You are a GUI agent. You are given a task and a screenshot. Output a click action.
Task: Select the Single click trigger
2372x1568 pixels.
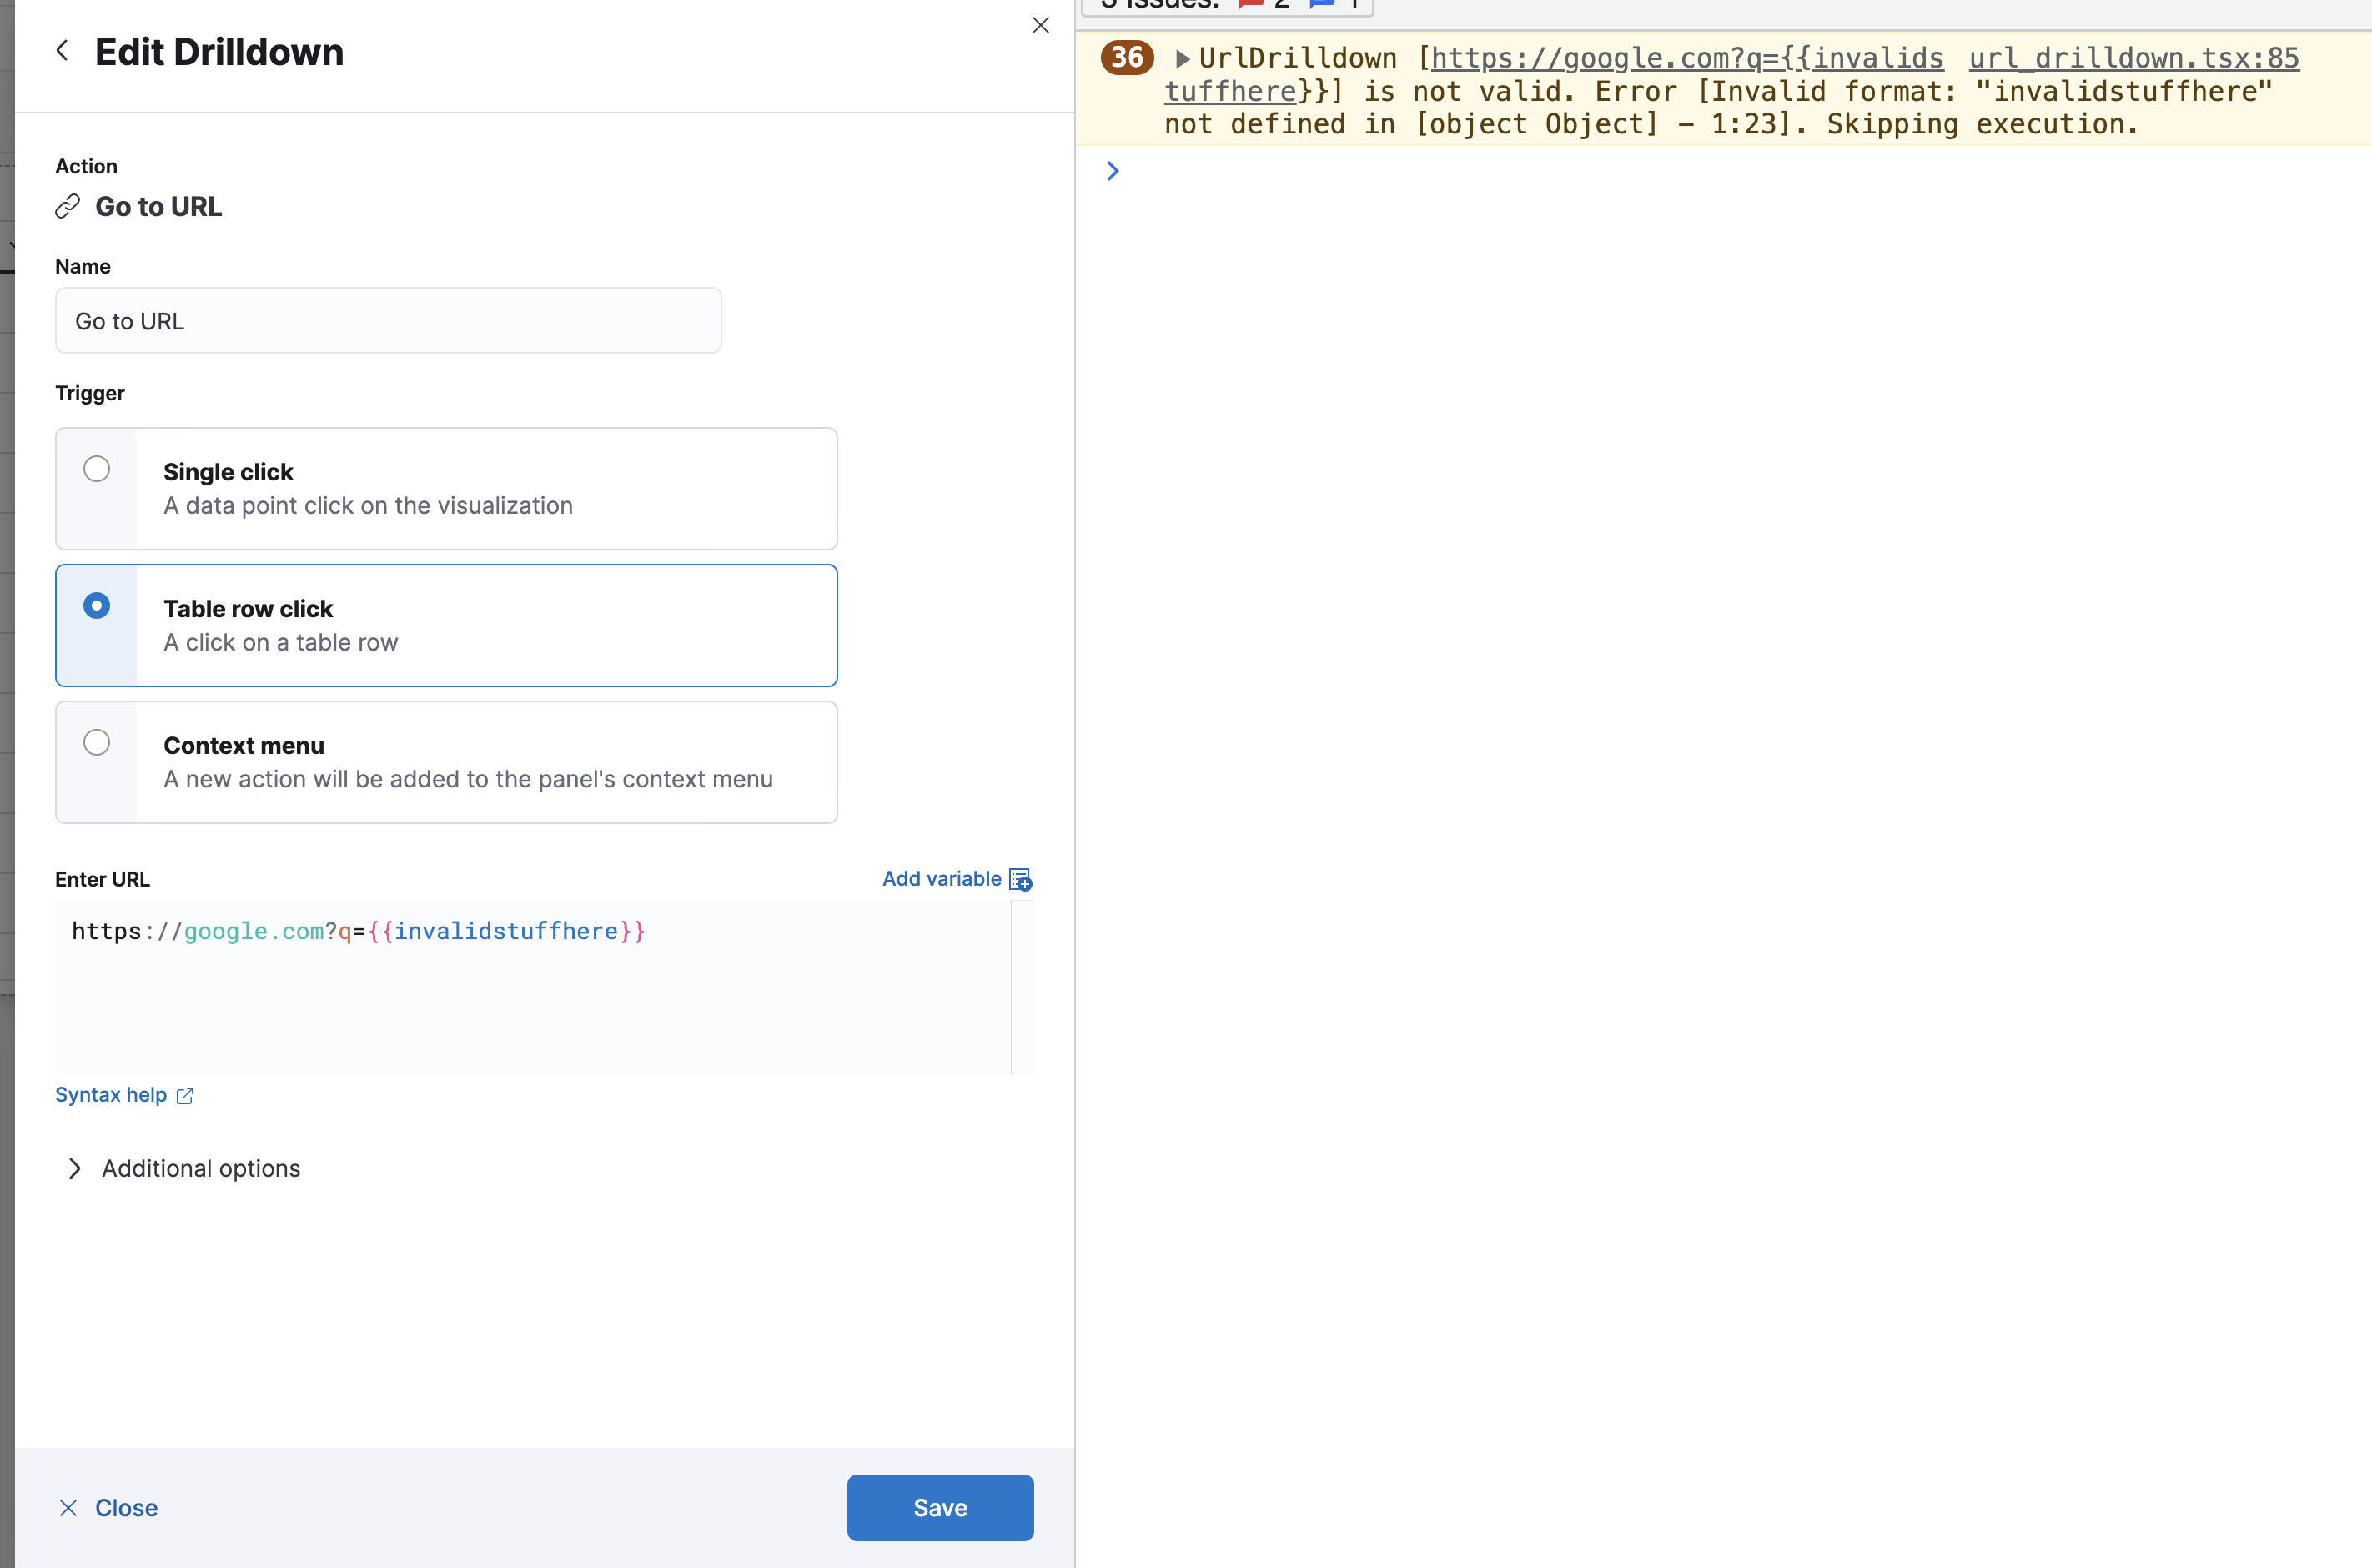pyautogui.click(x=96, y=467)
